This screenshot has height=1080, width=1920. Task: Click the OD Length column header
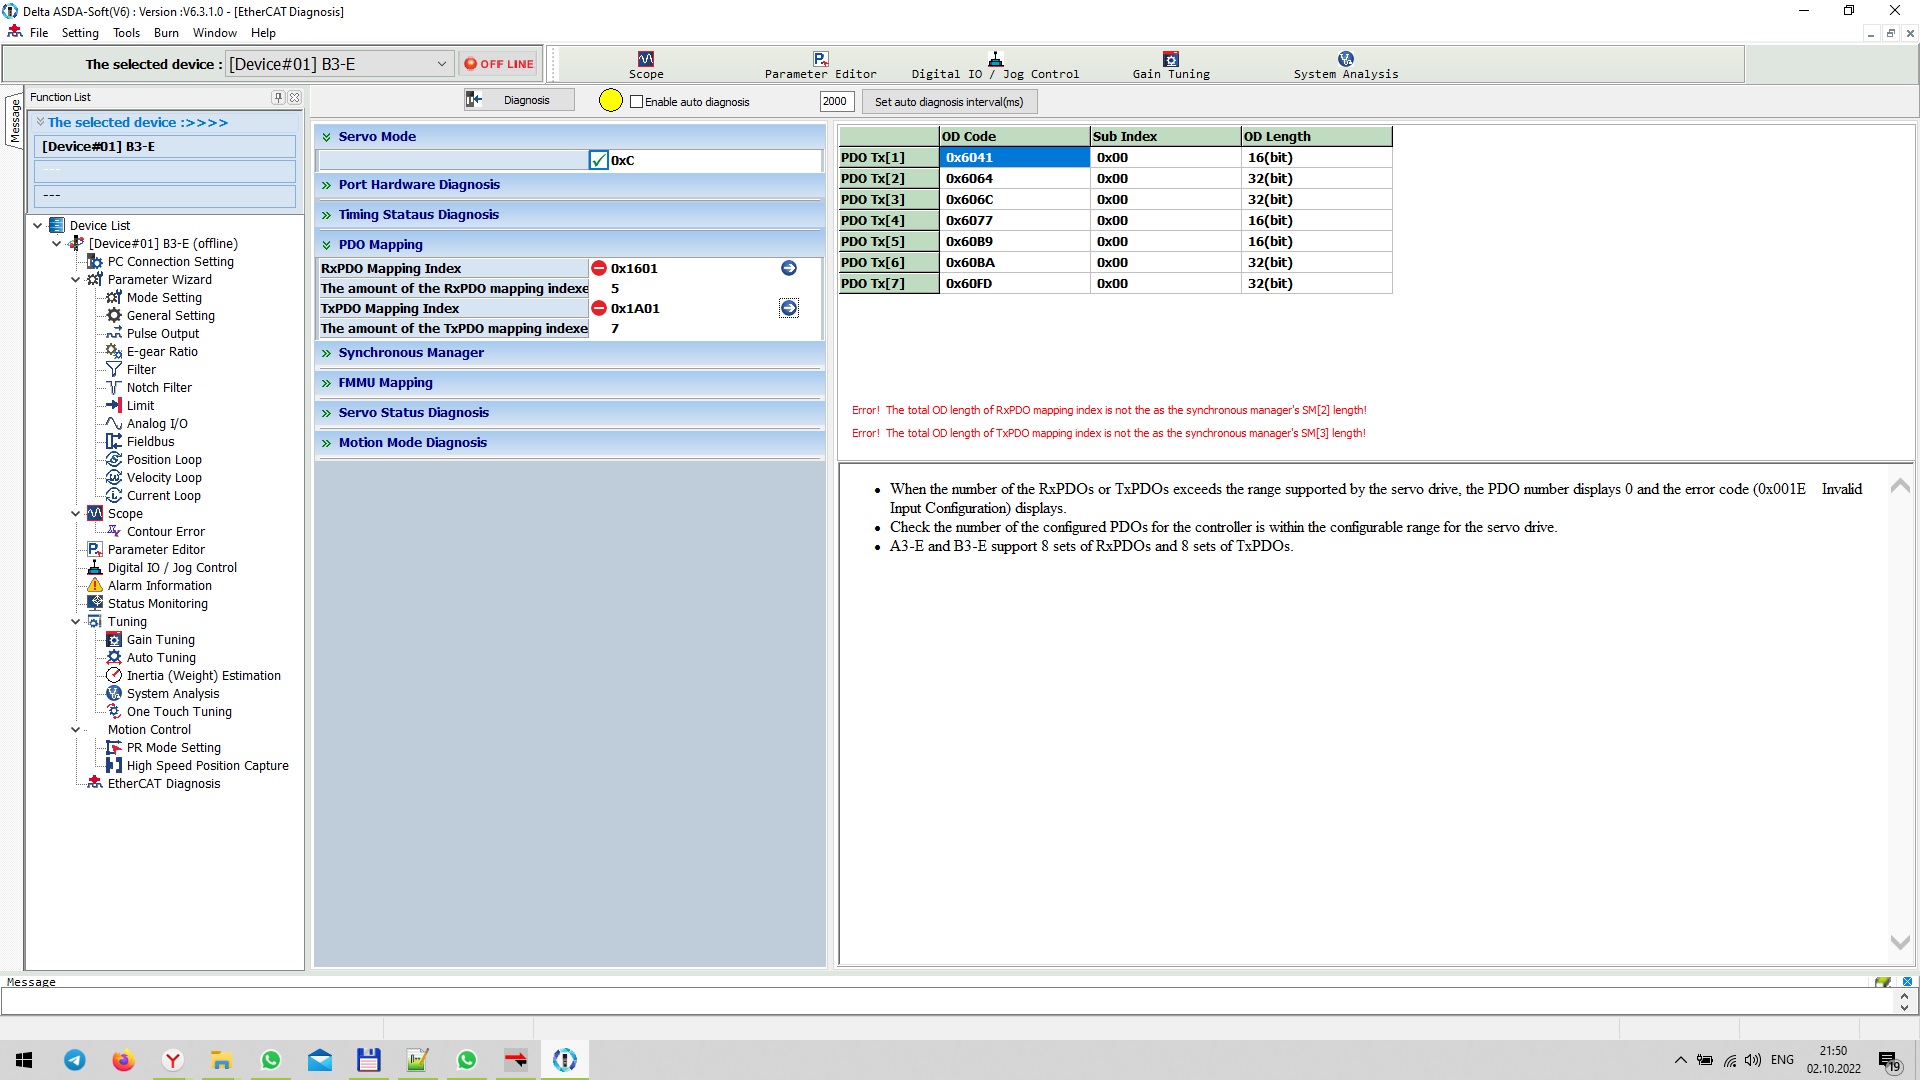click(x=1316, y=137)
